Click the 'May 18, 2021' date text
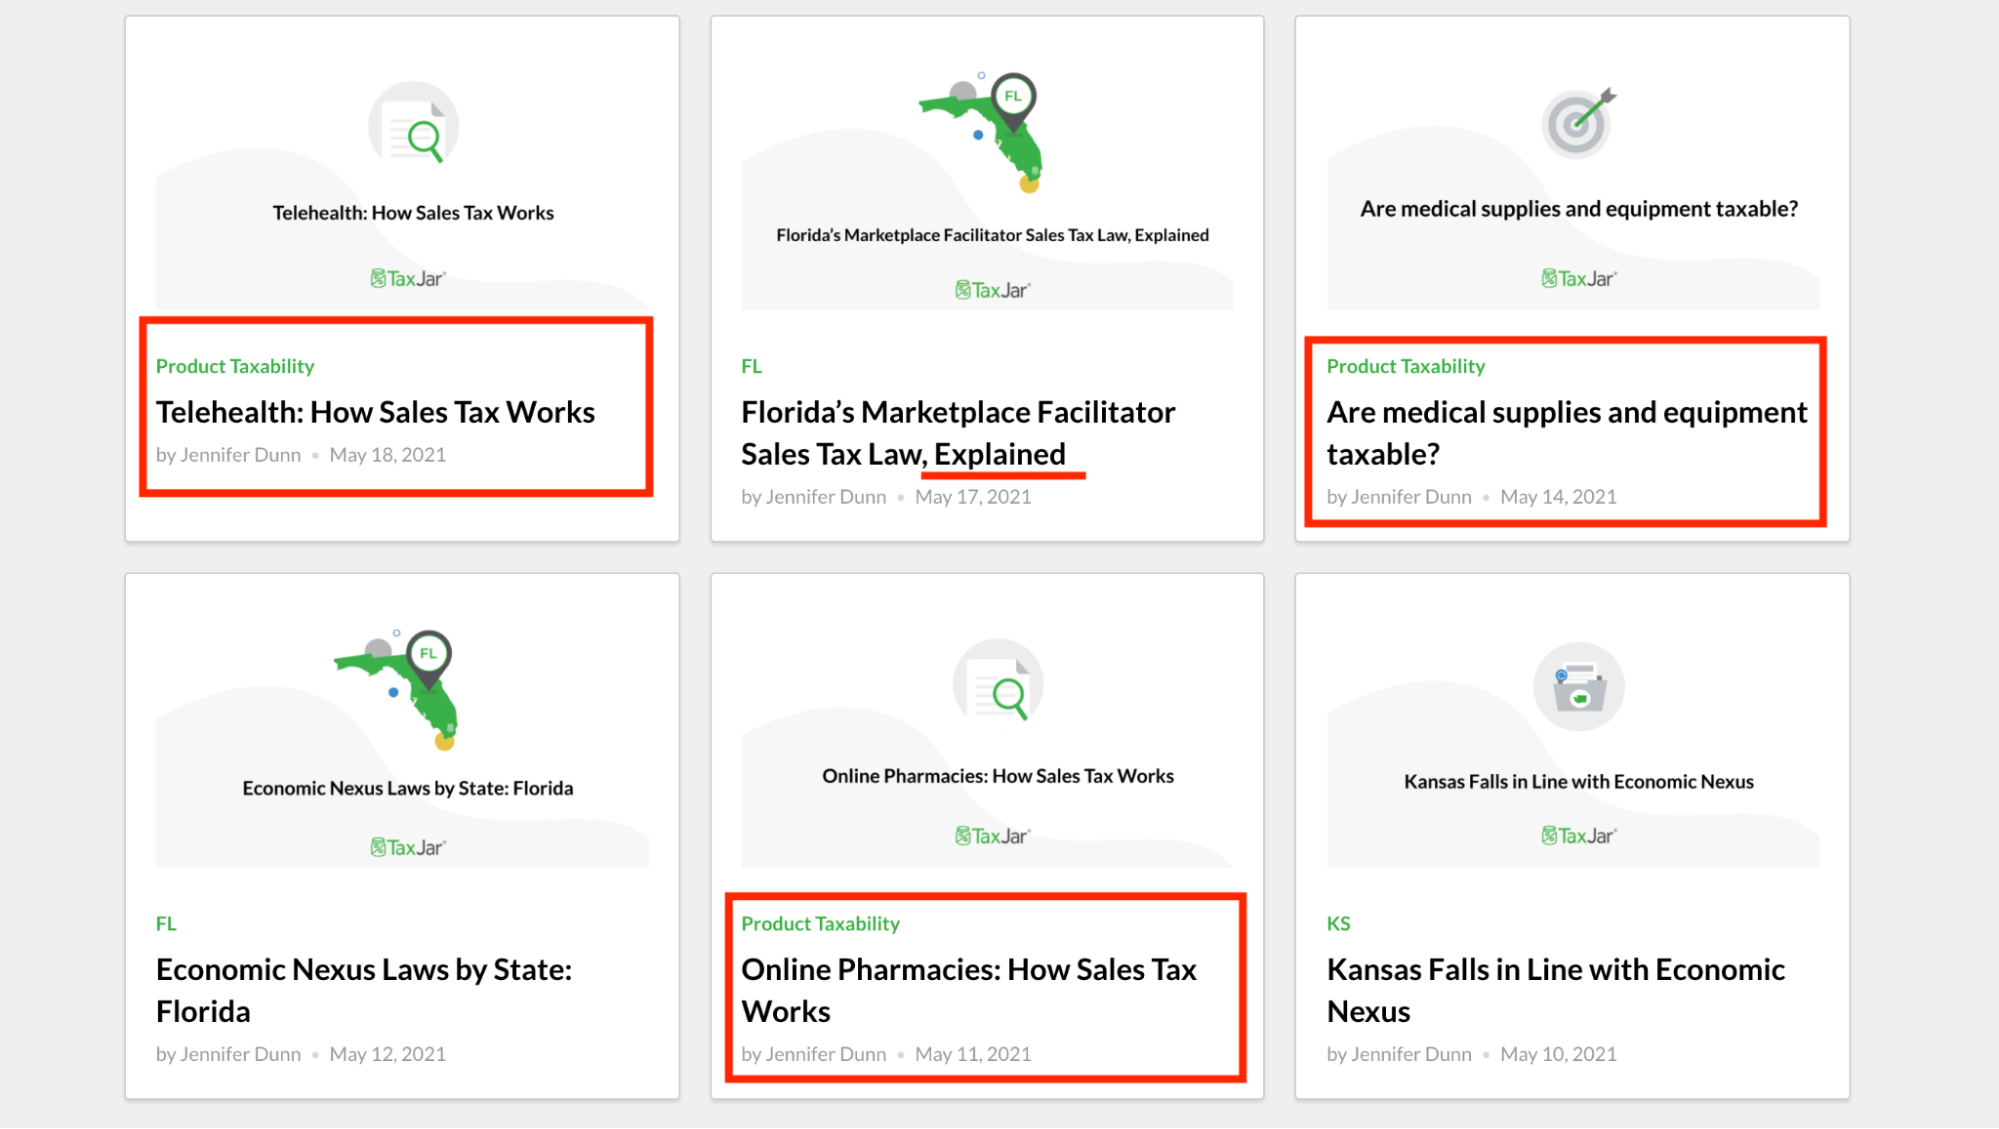The width and height of the screenshot is (1999, 1129). coord(388,455)
